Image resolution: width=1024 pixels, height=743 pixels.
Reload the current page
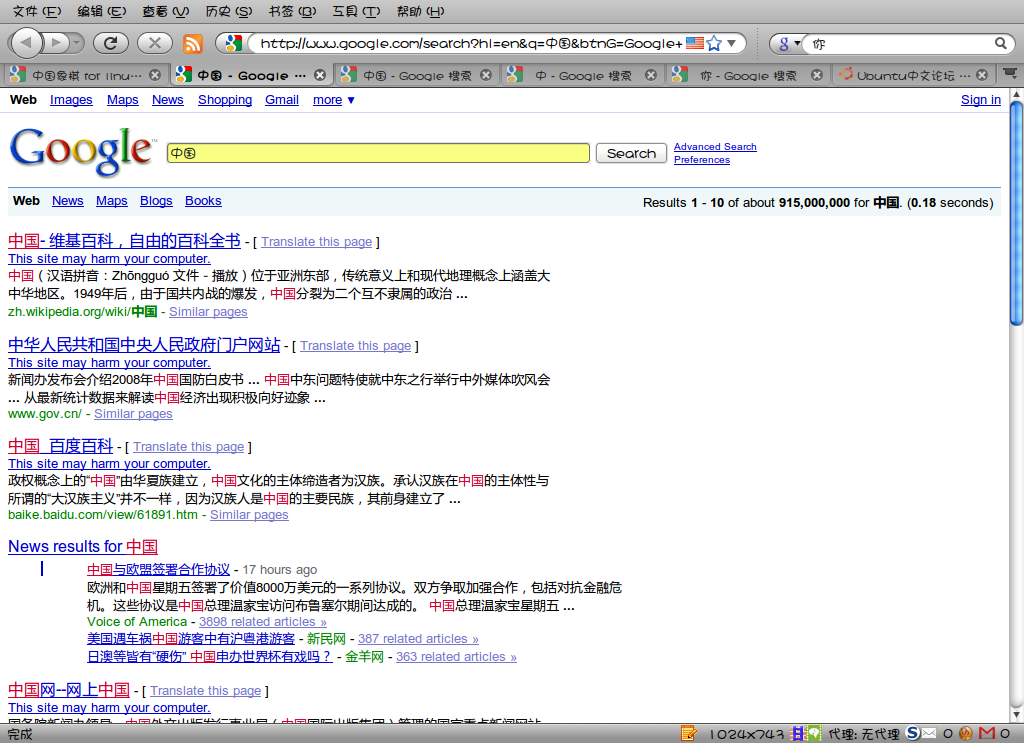point(110,43)
